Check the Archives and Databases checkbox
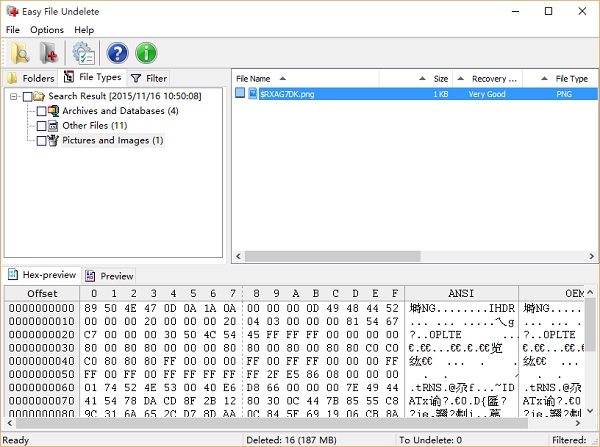600x447 pixels. (x=41, y=111)
